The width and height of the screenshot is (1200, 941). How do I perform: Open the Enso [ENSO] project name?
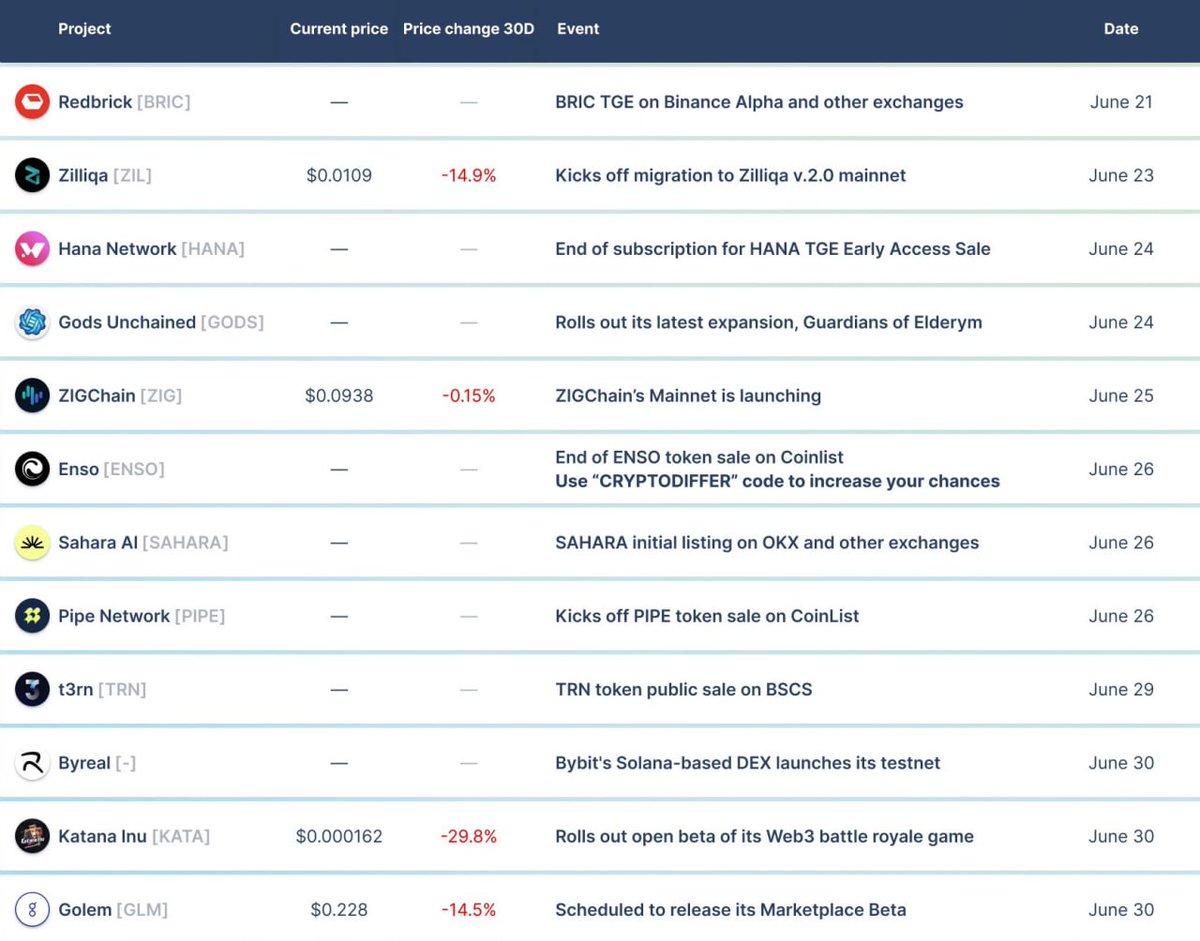click(x=111, y=469)
